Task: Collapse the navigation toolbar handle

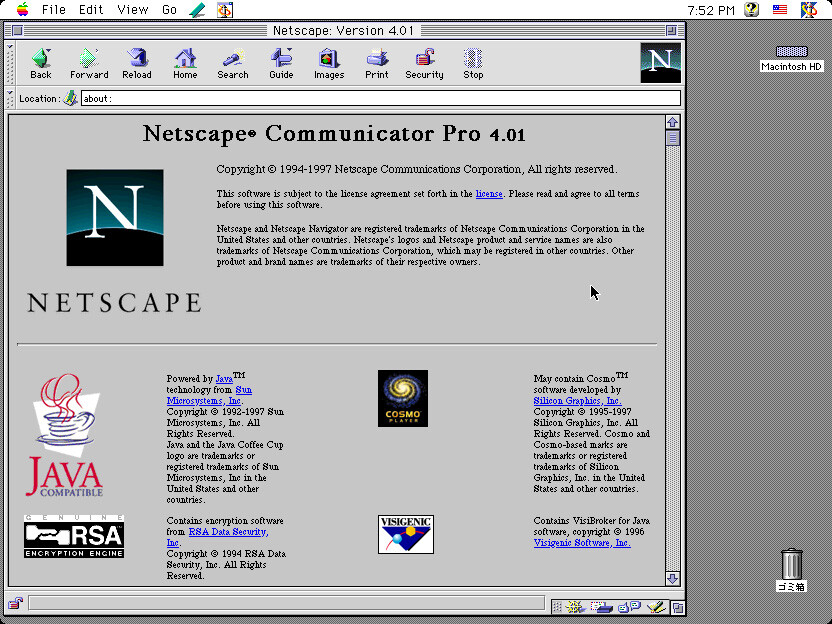Action: [11, 63]
